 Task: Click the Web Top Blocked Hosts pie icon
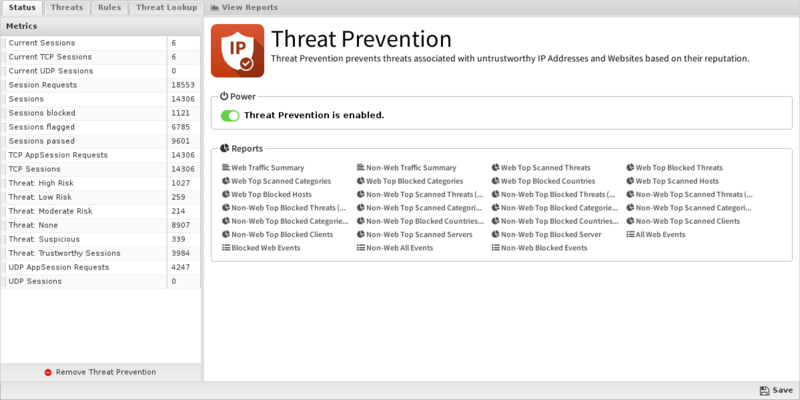tap(226, 194)
